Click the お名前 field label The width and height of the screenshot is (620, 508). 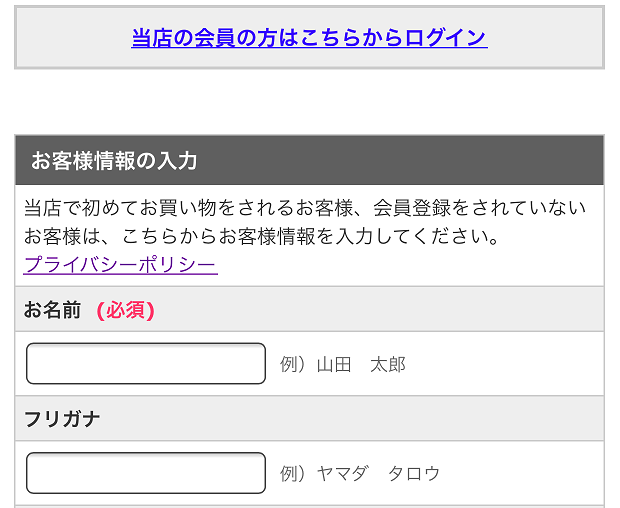pyautogui.click(x=53, y=310)
